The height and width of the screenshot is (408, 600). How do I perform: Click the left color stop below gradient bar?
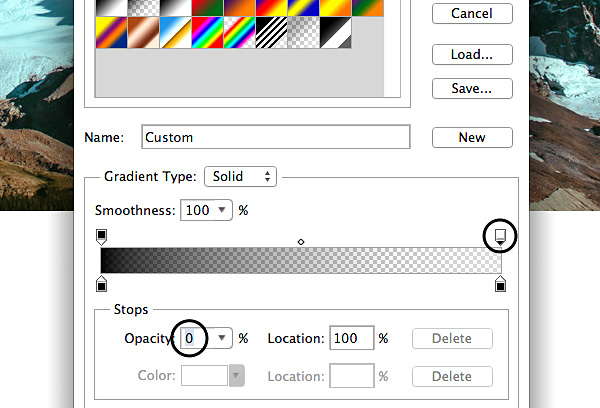(x=101, y=286)
